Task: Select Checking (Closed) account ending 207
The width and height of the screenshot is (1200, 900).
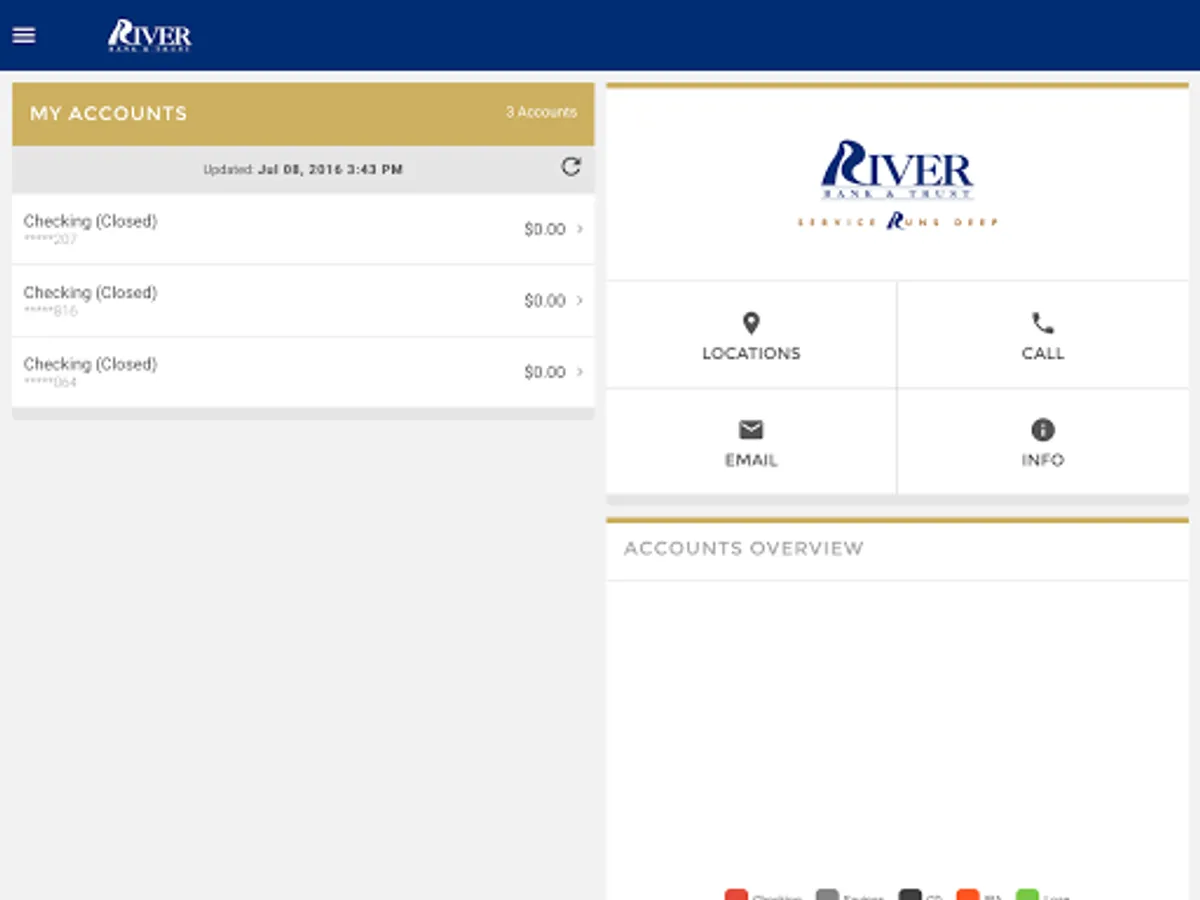Action: tap(303, 229)
